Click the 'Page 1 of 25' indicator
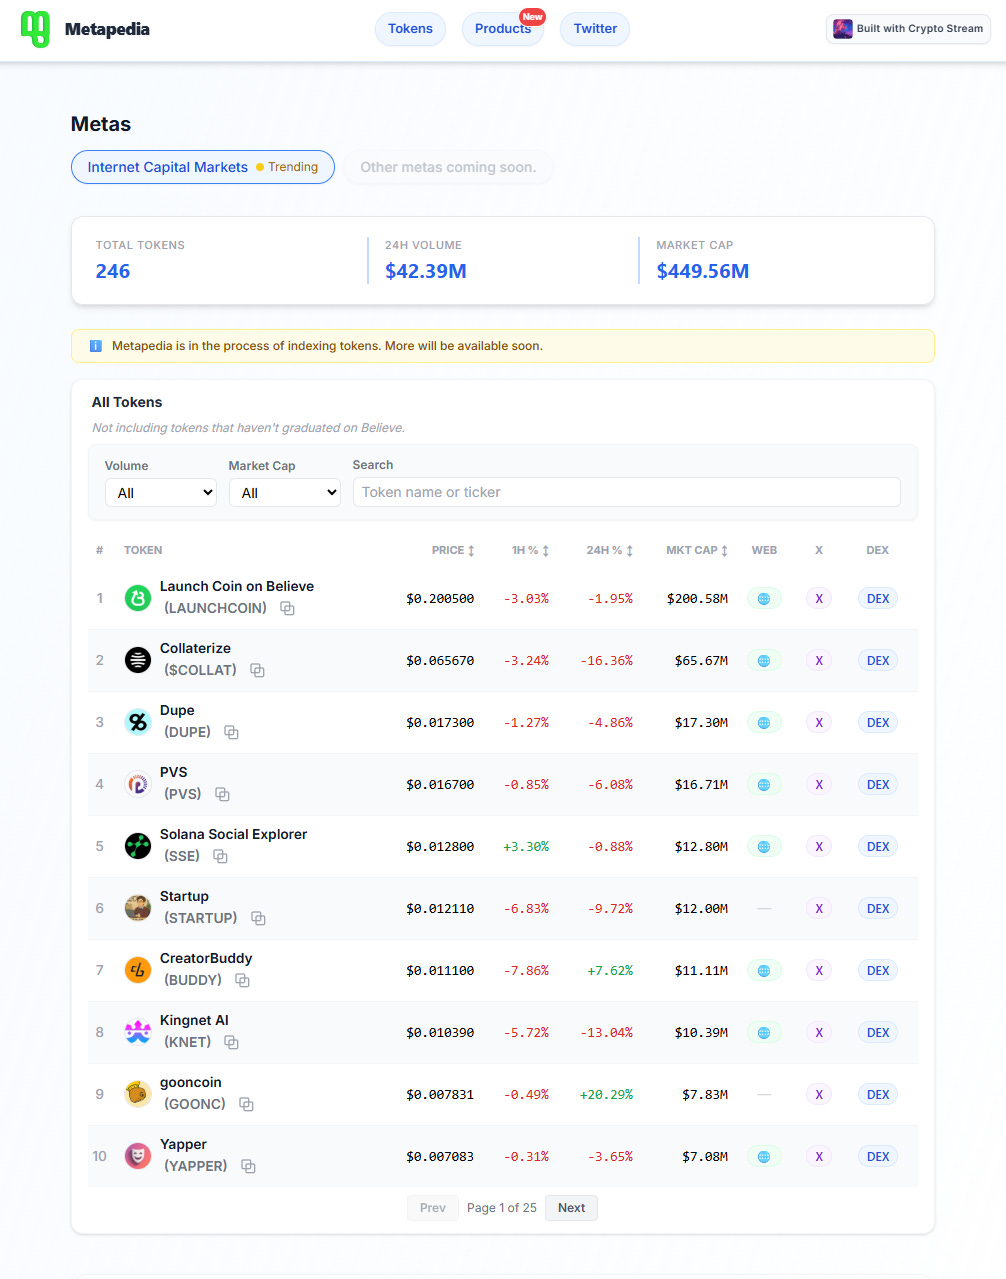The width and height of the screenshot is (1006, 1279). tap(502, 1208)
